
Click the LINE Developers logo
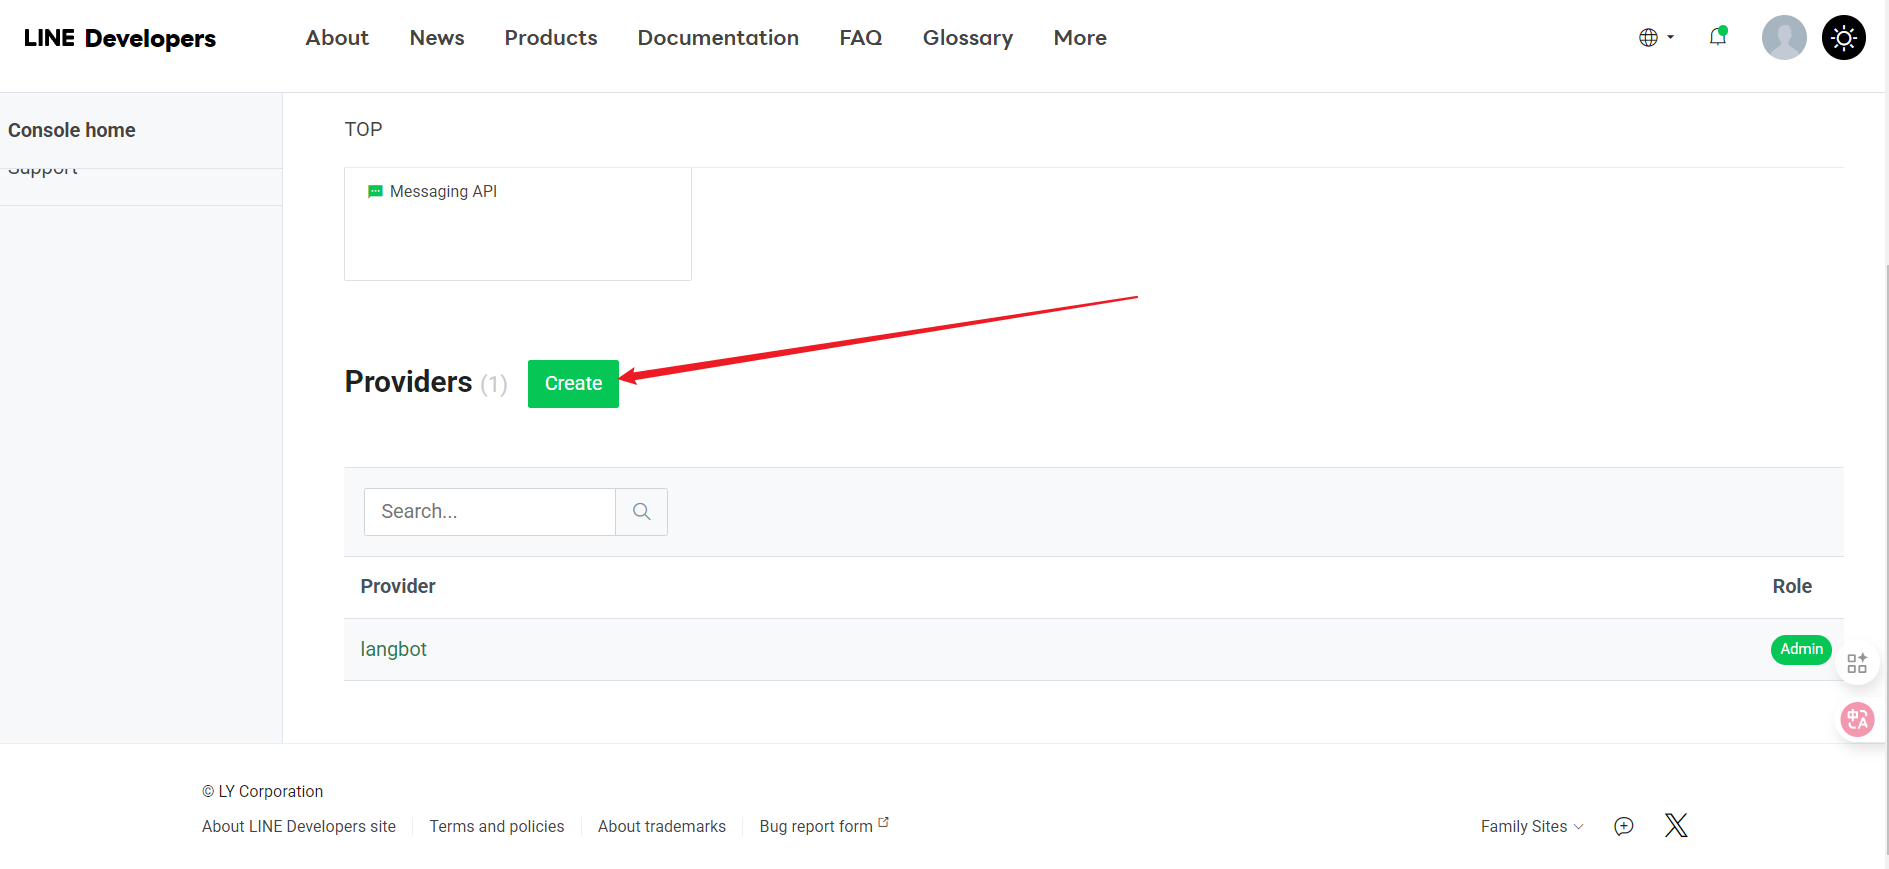tap(120, 38)
